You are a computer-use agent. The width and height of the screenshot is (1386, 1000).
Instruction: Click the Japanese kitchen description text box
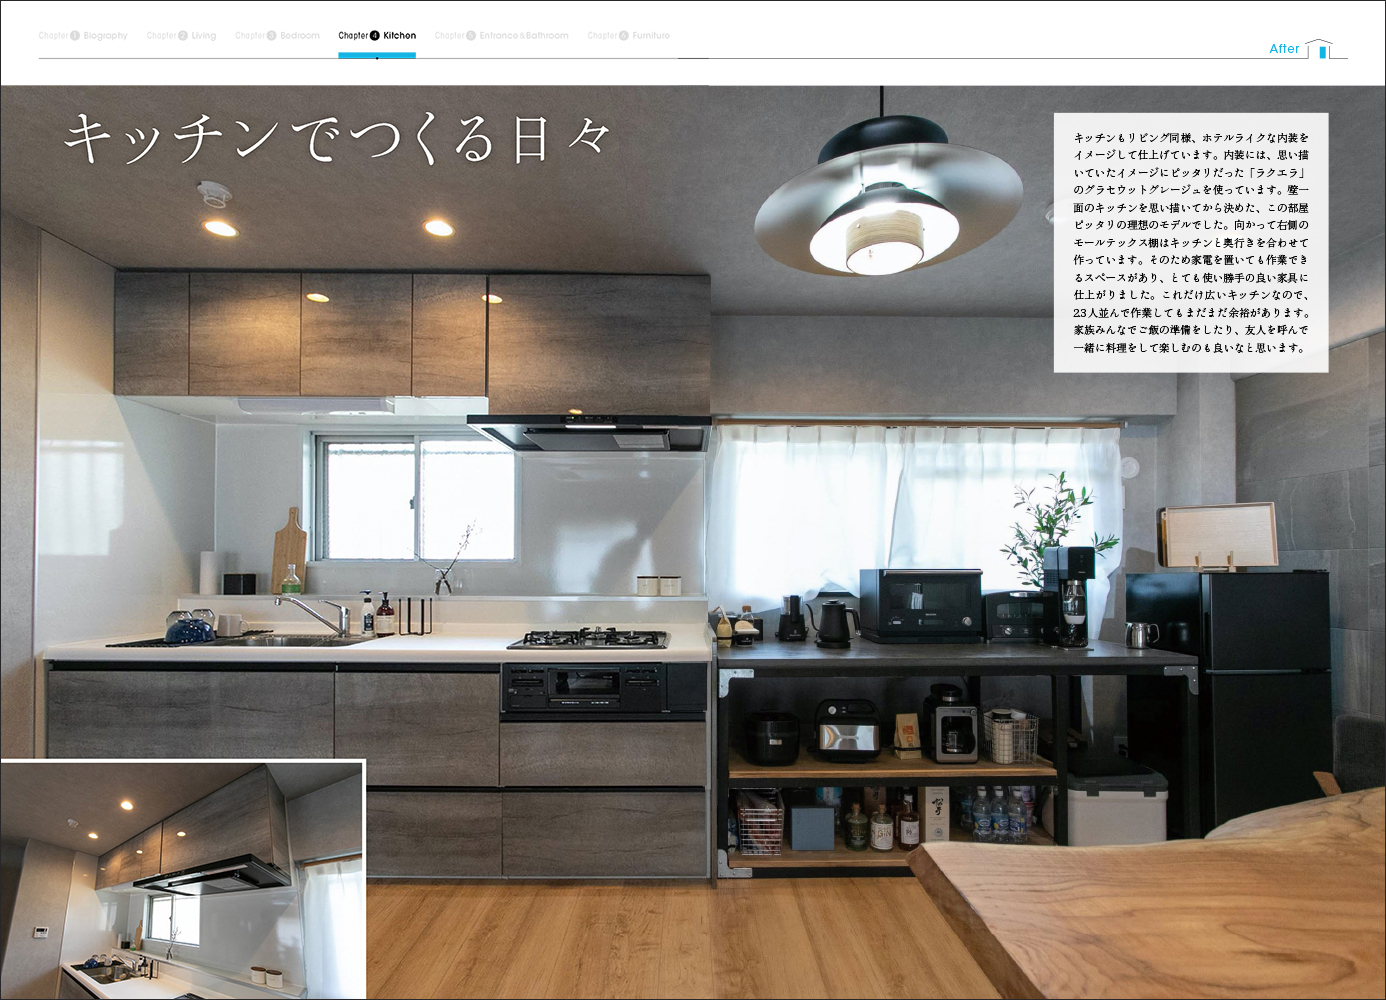tap(1190, 243)
